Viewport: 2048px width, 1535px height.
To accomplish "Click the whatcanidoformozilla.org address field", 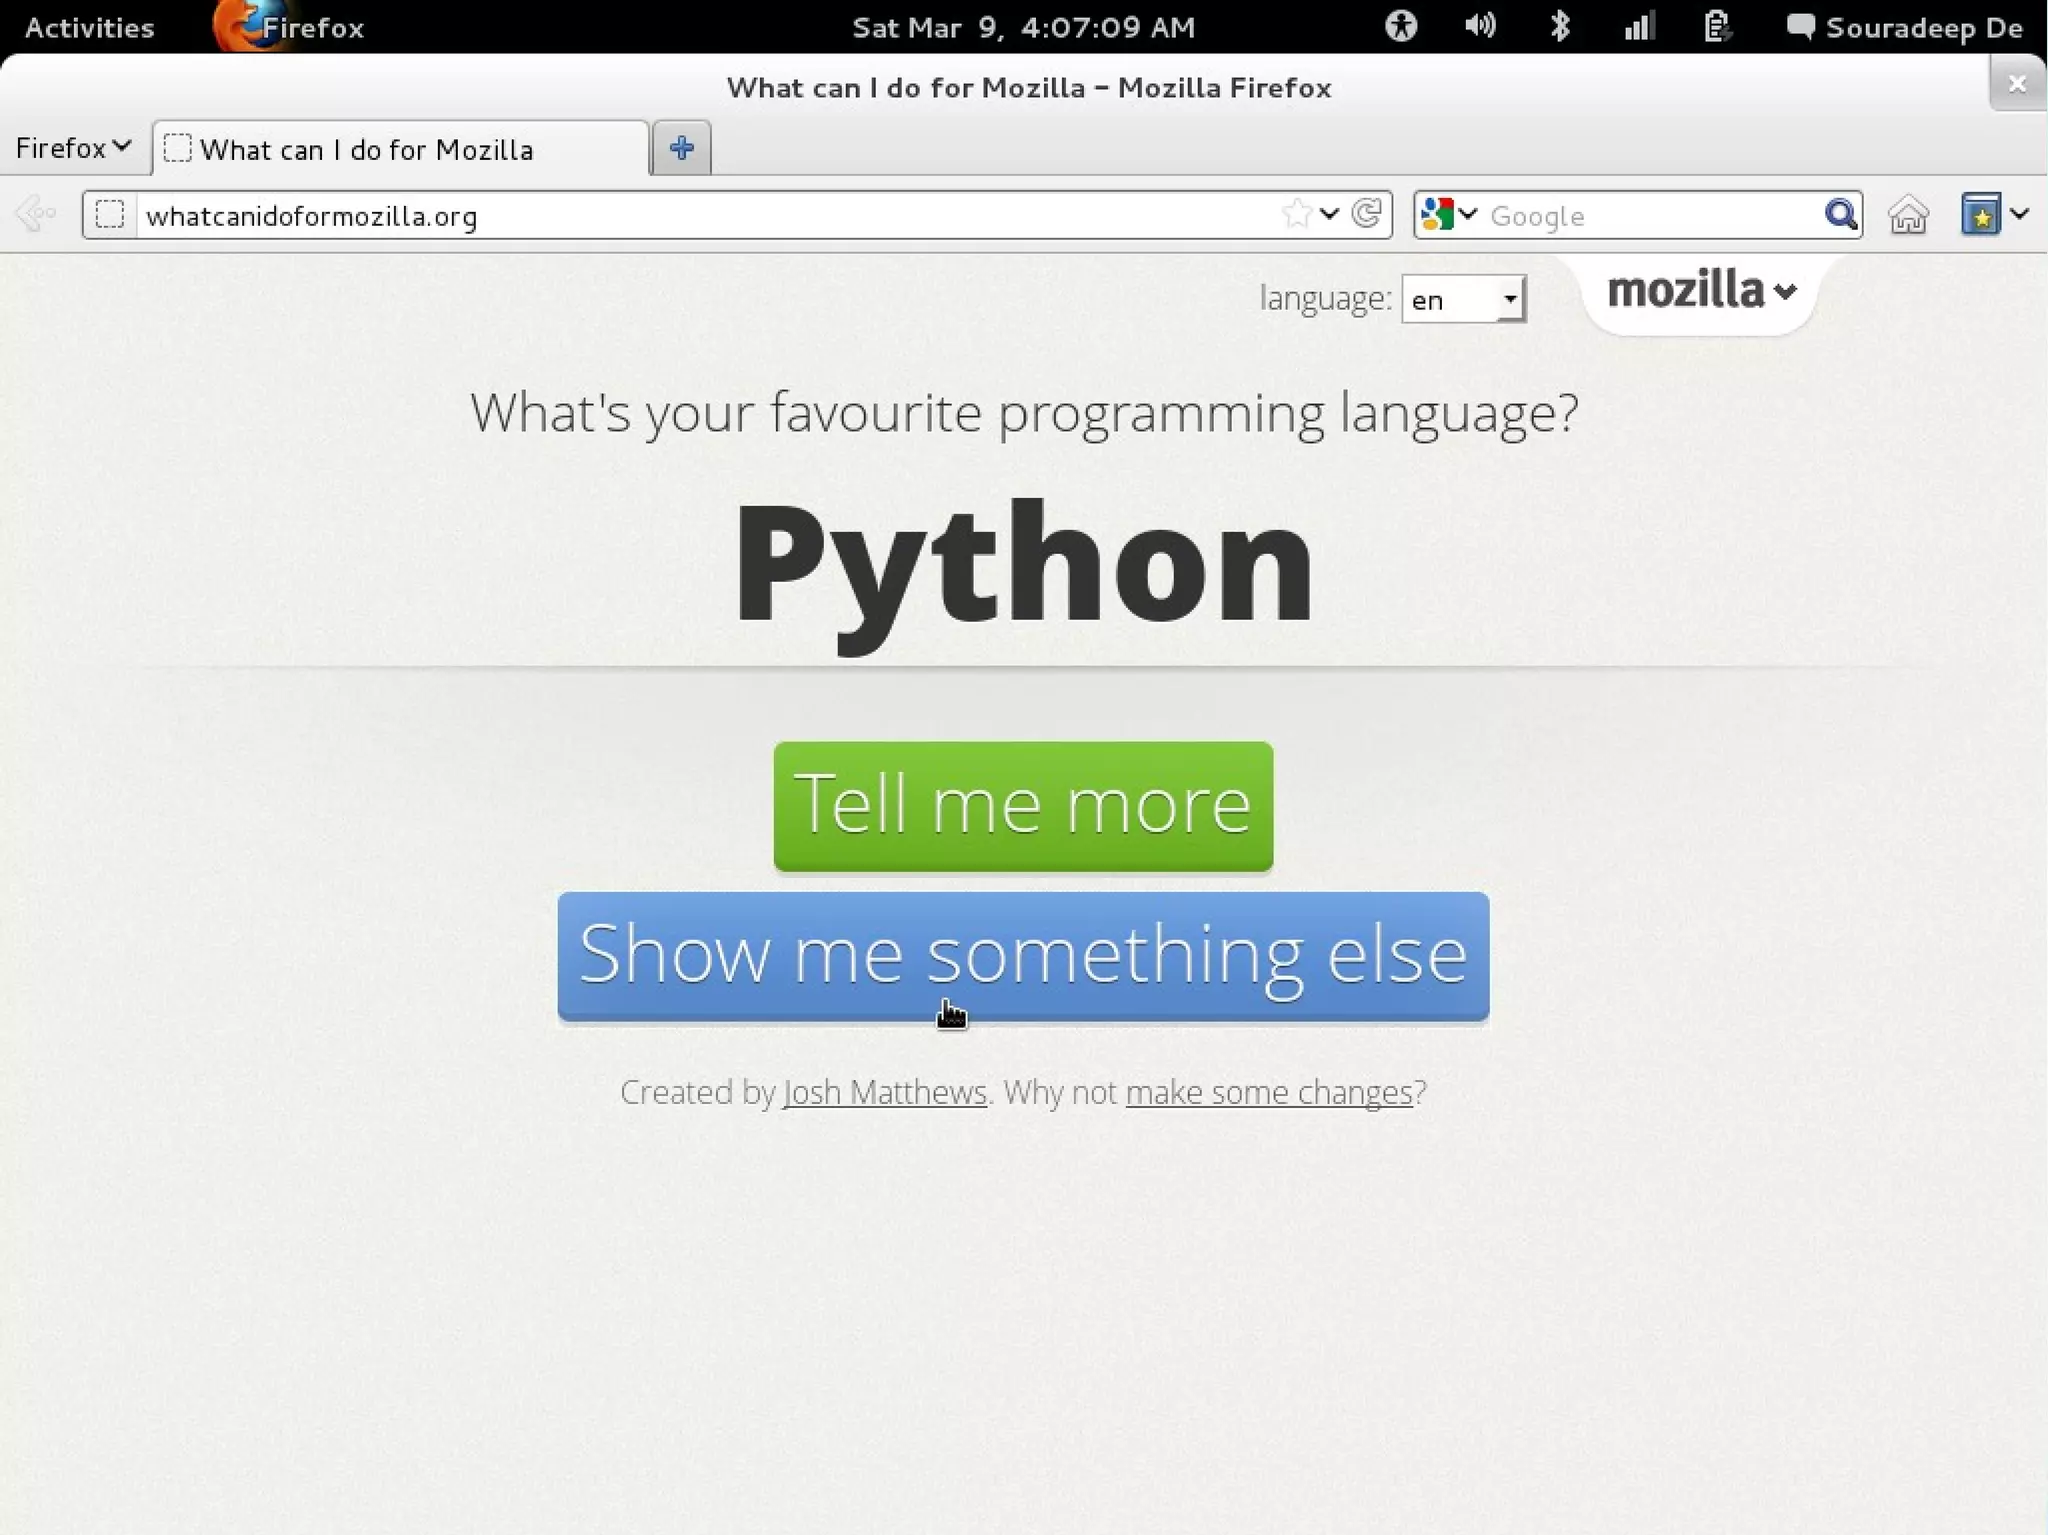I will [700, 216].
